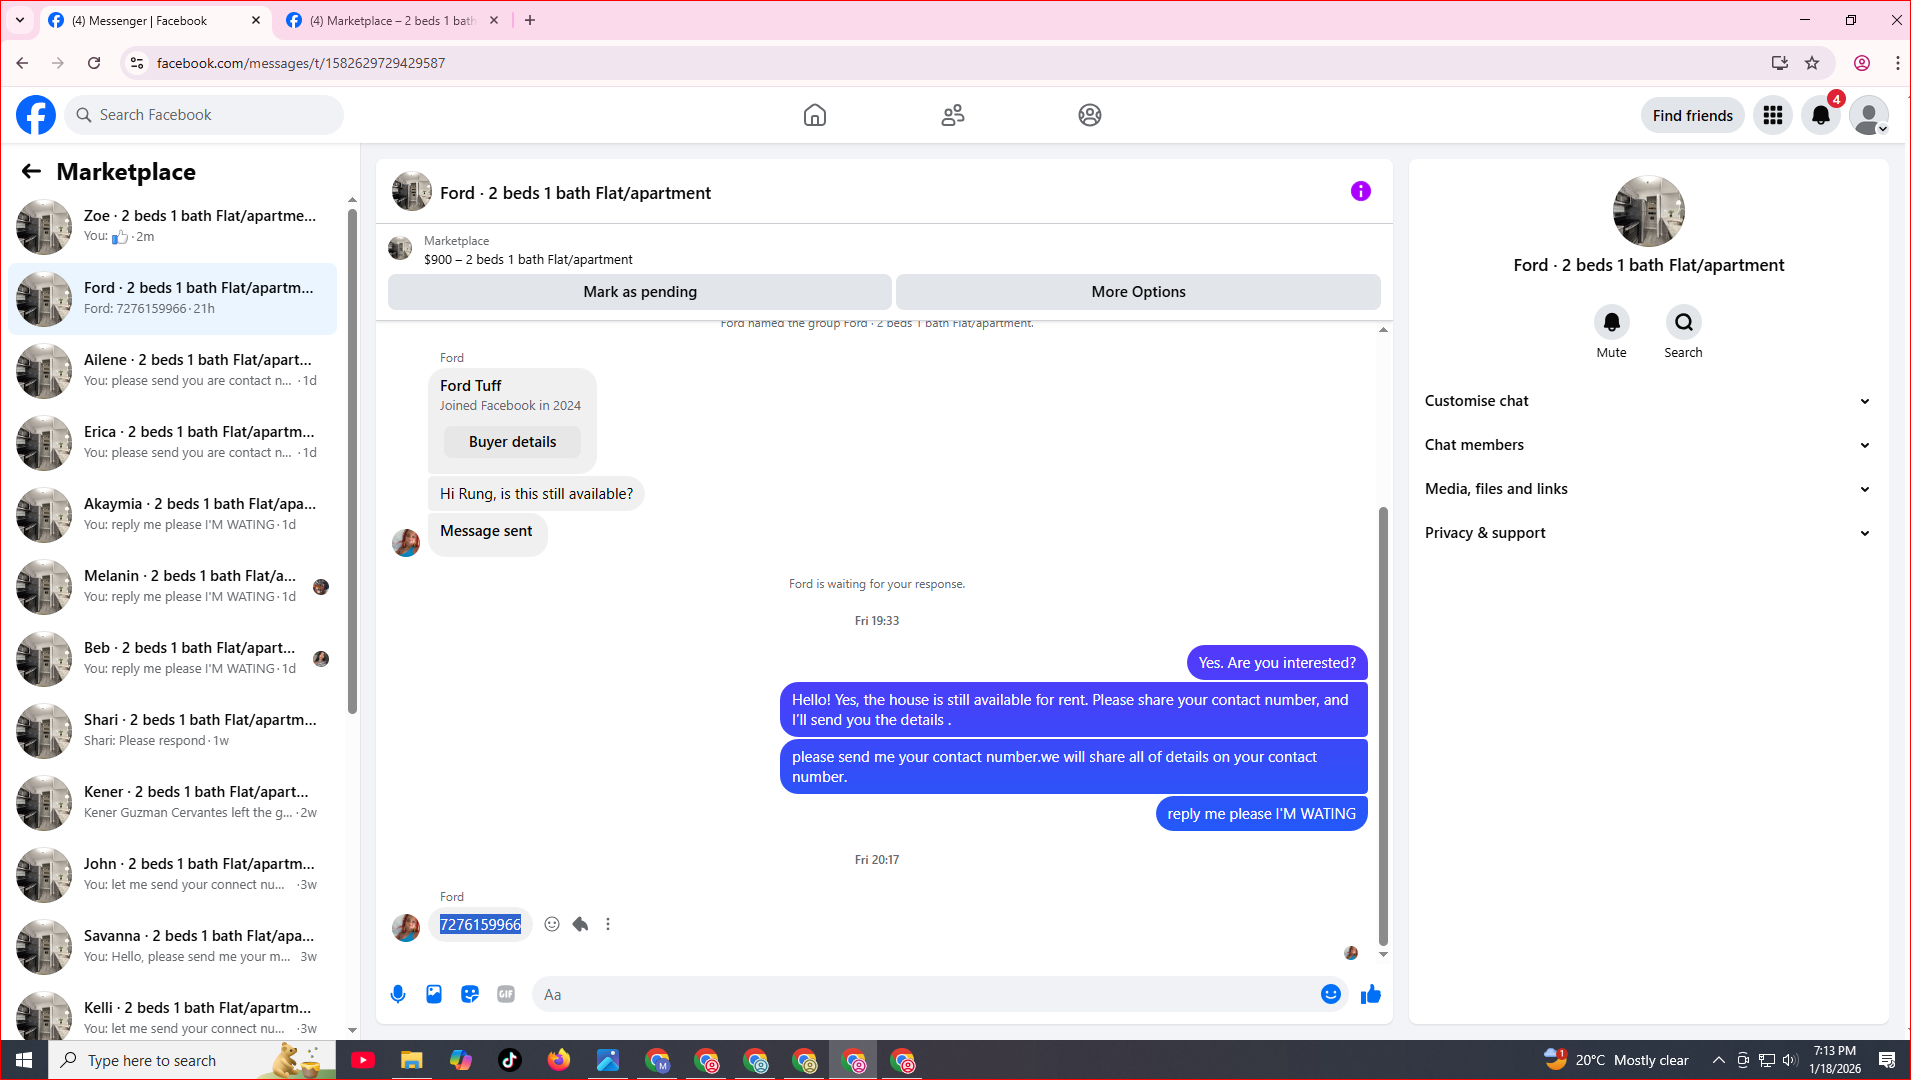
Task: Send a voice clip with microphone icon
Action: click(398, 994)
